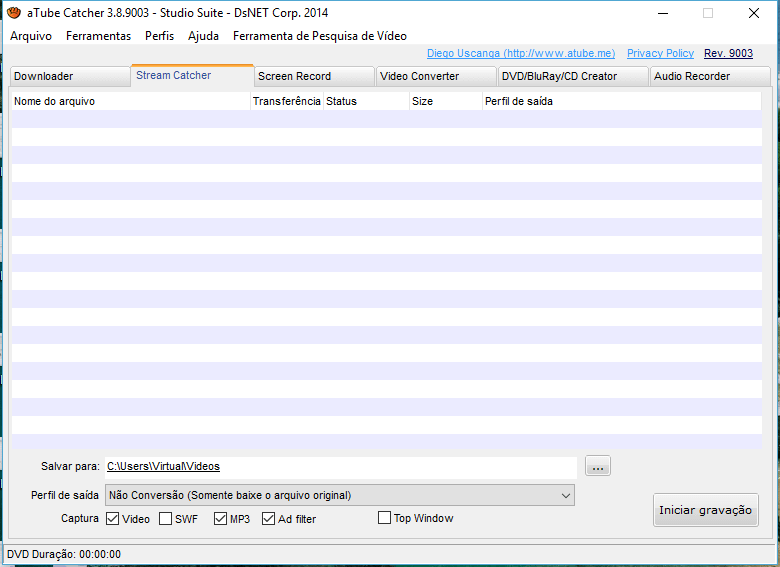
Task: Click the aTube Catcher app icon in title bar
Action: [x=13, y=13]
